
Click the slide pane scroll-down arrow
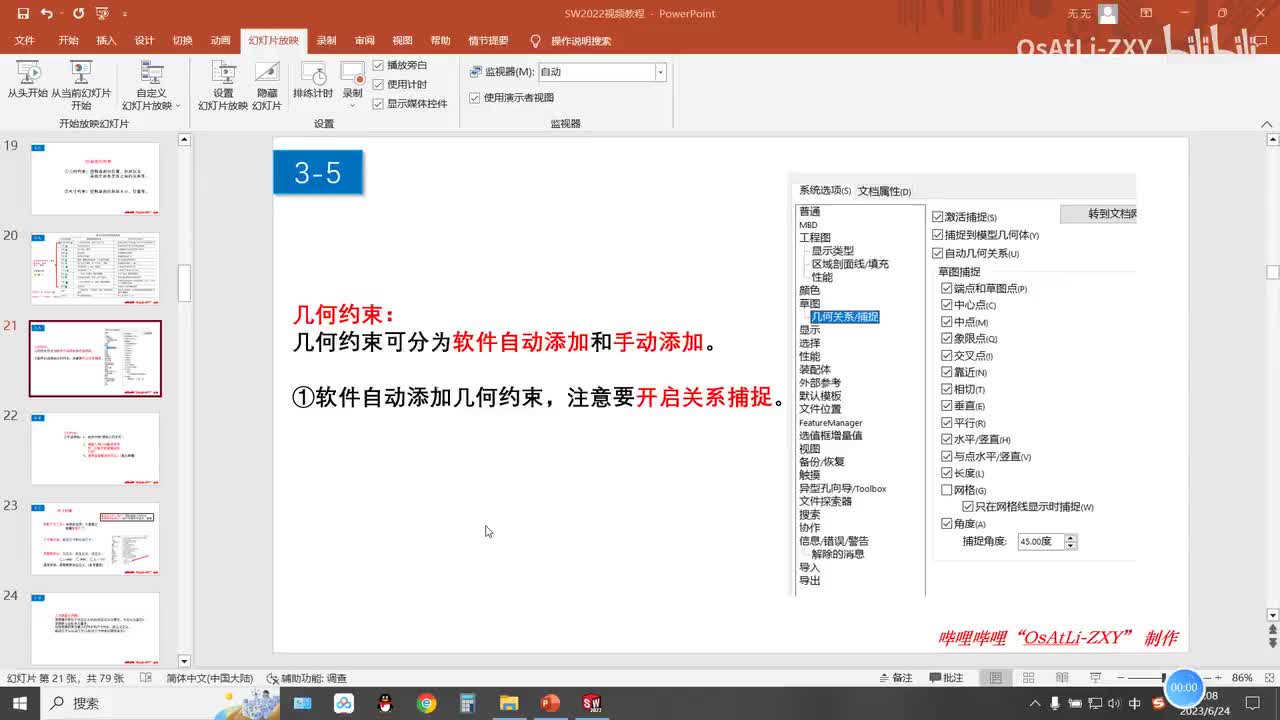click(x=1273, y=615)
